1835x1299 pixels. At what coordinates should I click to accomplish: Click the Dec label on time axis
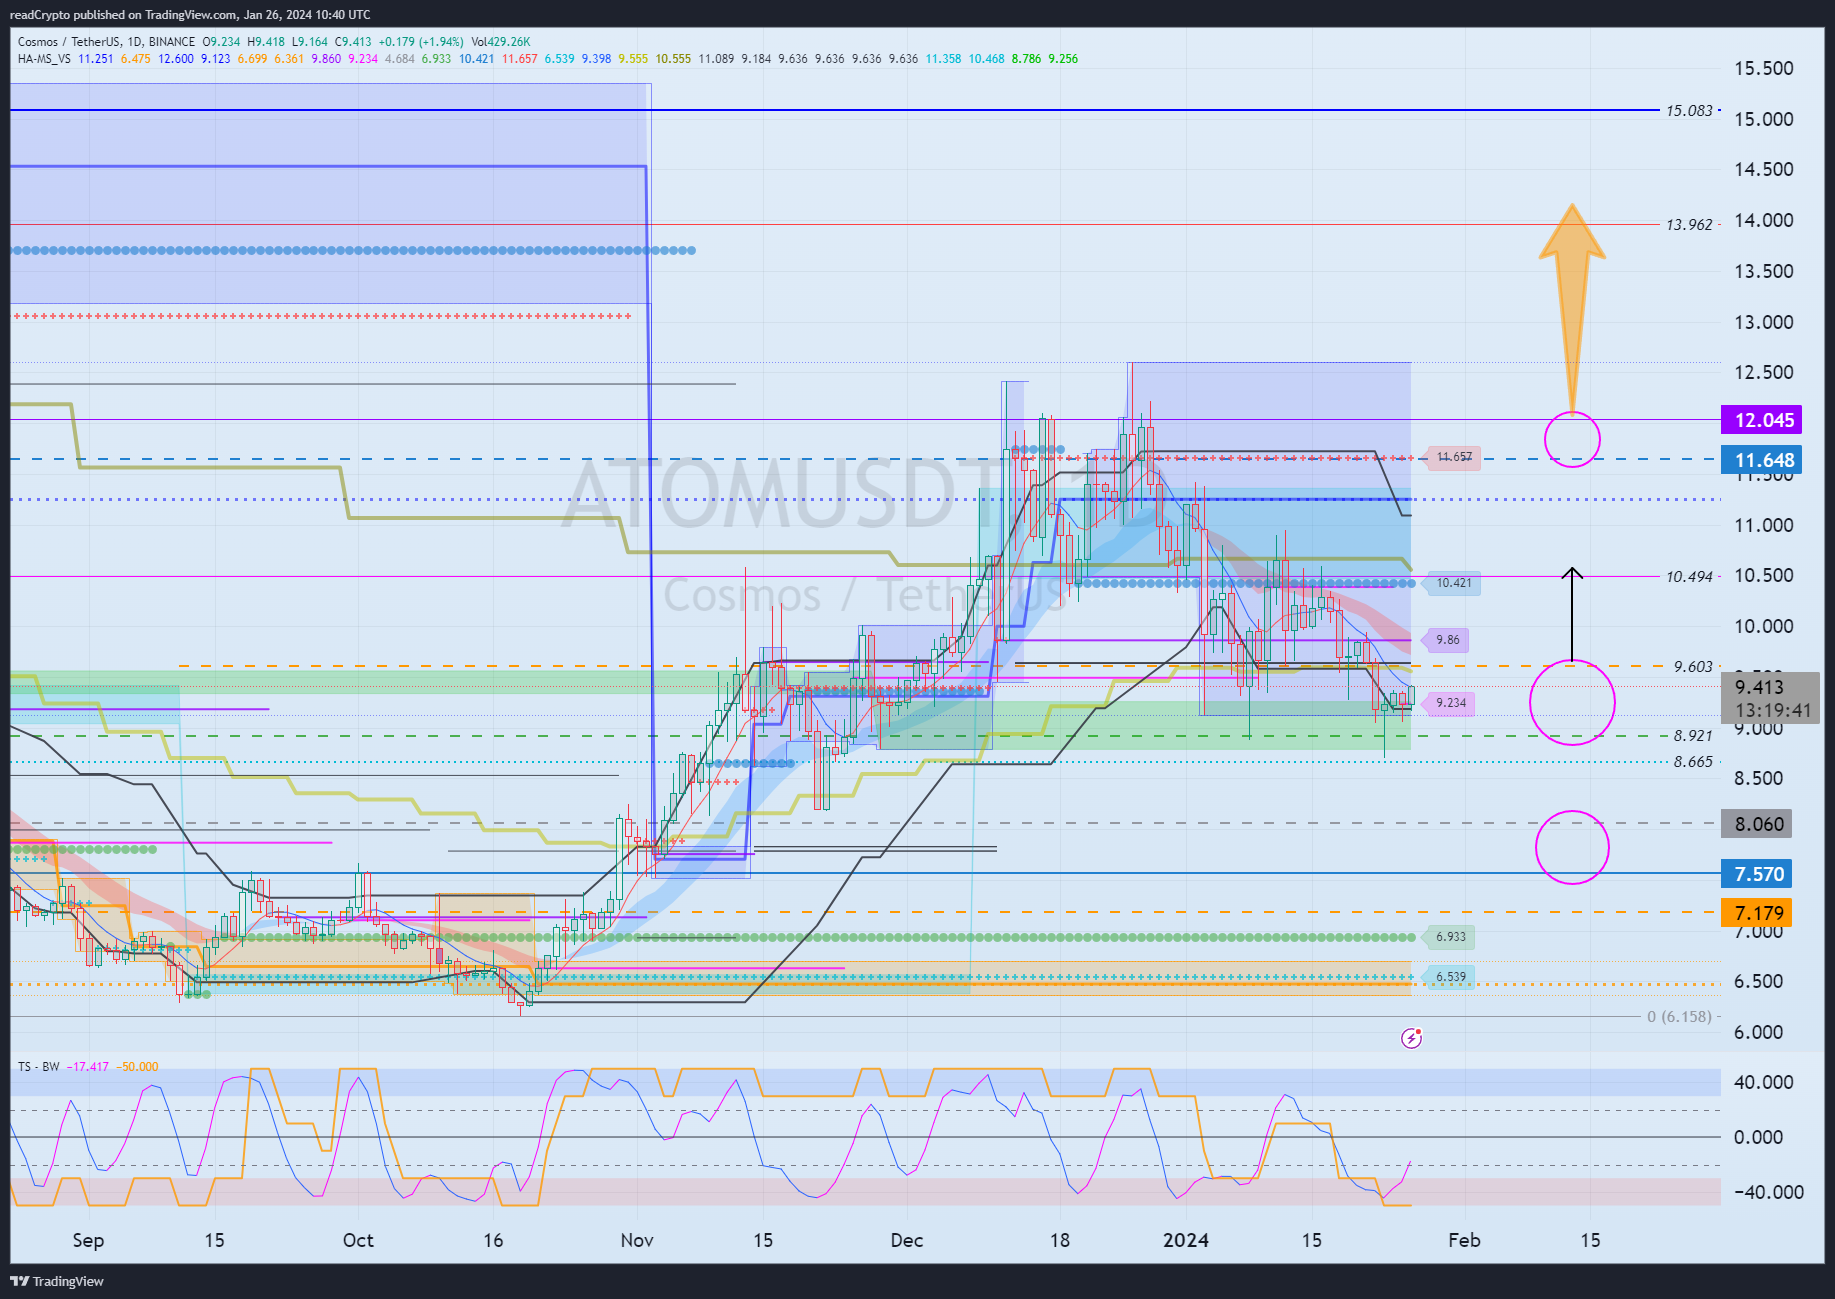click(x=907, y=1240)
